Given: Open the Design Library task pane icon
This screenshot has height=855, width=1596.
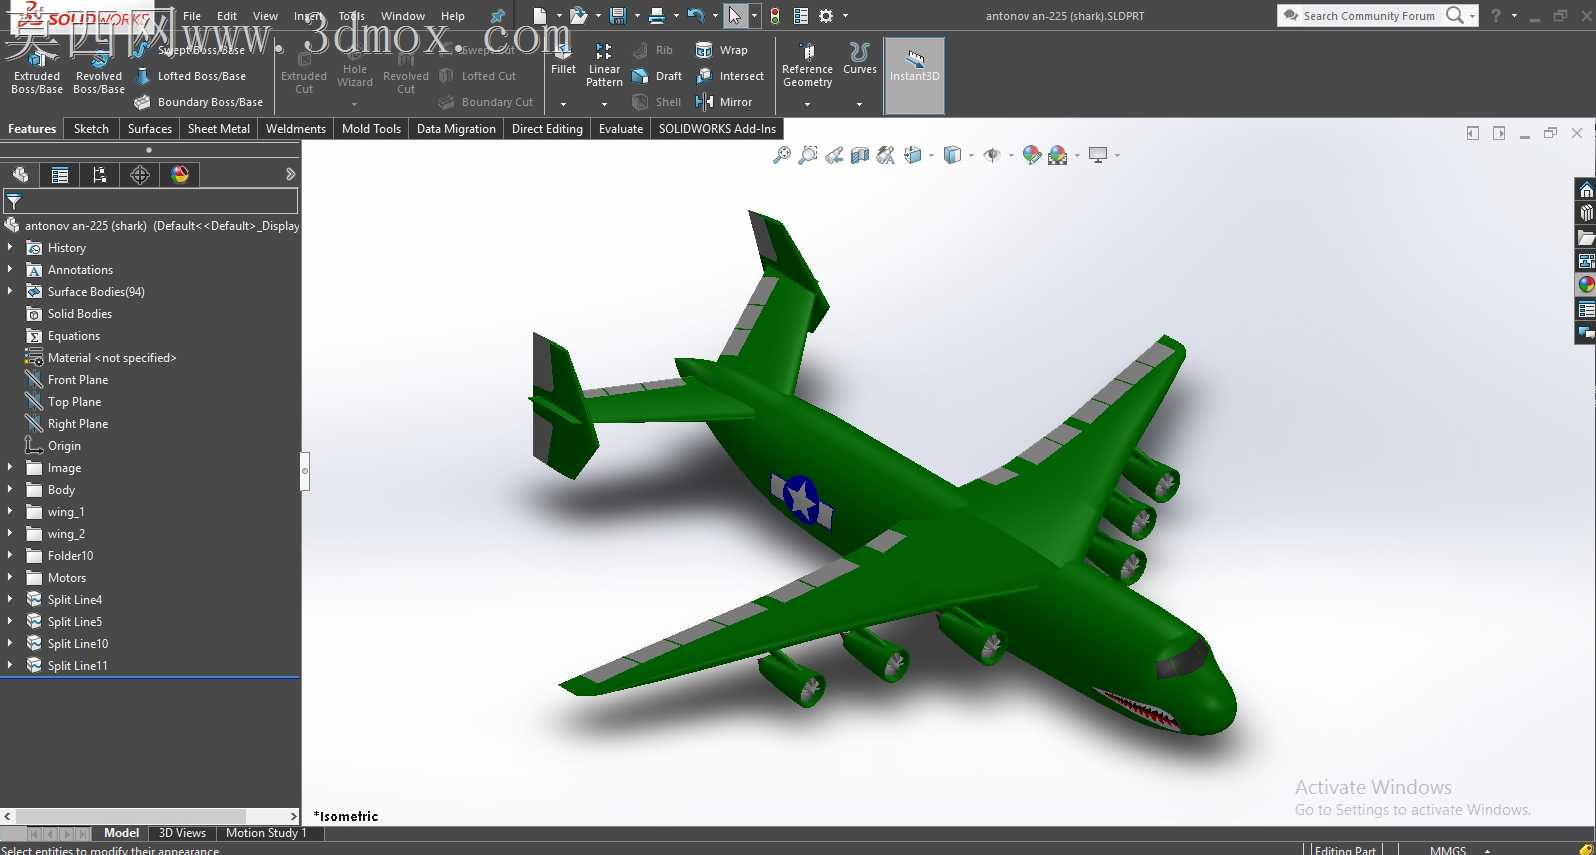Looking at the screenshot, I should (x=1586, y=214).
